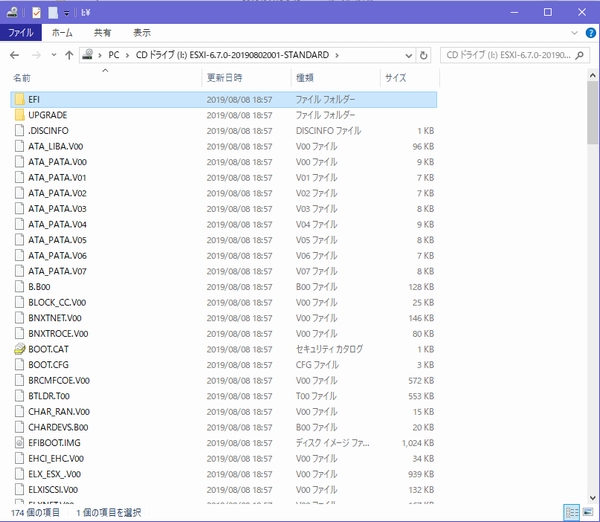Select the CHARDEVS.B00 file icon
600x522 pixels.
tap(20, 427)
